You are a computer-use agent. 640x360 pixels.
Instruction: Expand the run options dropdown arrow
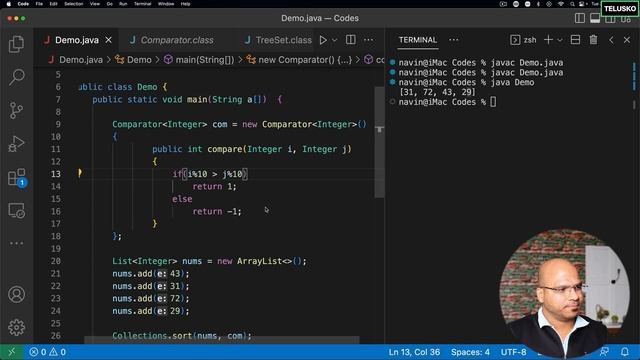pos(335,40)
